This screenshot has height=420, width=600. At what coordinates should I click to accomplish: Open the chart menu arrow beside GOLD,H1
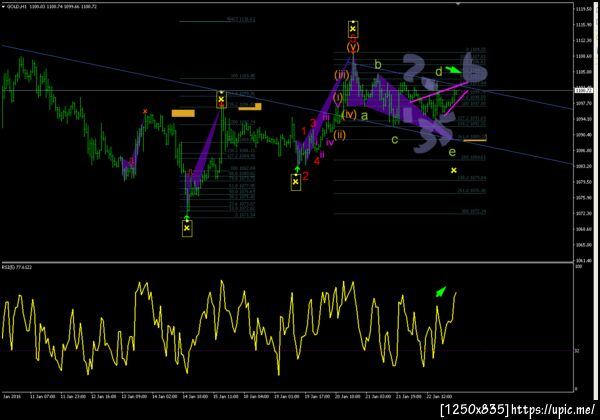tap(3, 7)
